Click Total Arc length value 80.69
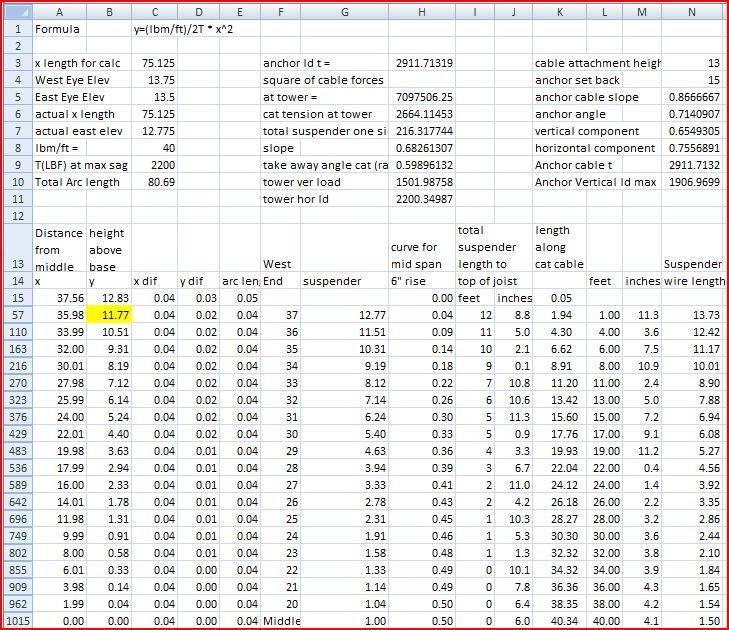 [x=154, y=182]
